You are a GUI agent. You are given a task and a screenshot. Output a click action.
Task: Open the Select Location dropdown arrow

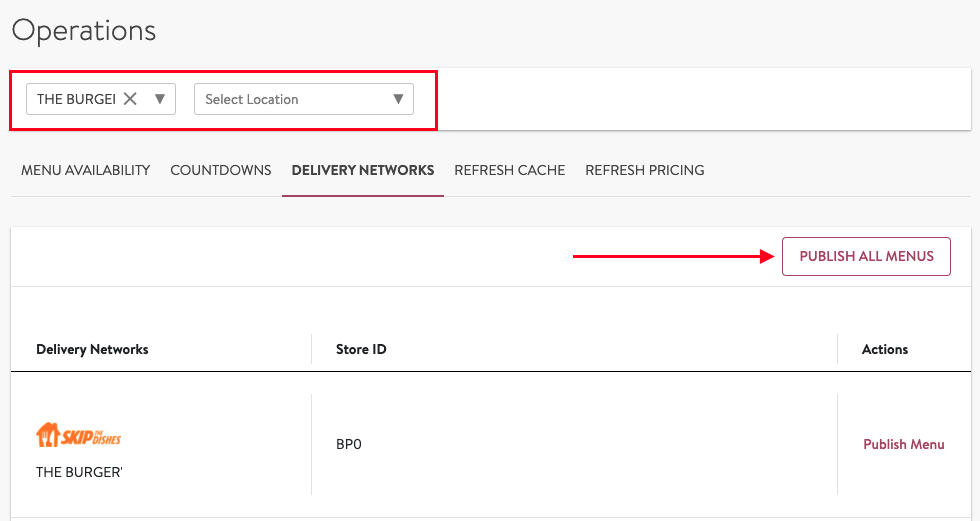pos(398,99)
